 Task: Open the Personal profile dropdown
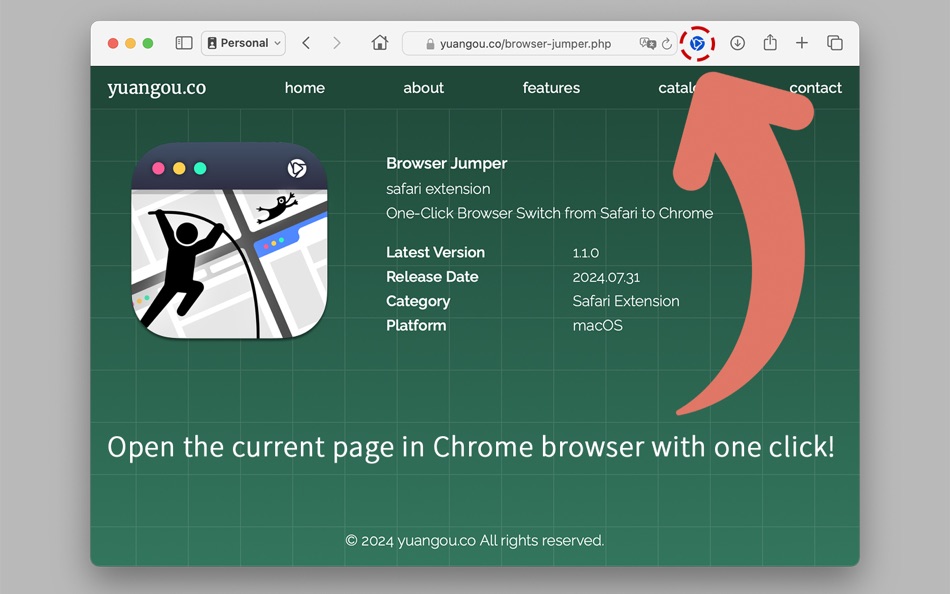[x=243, y=43]
